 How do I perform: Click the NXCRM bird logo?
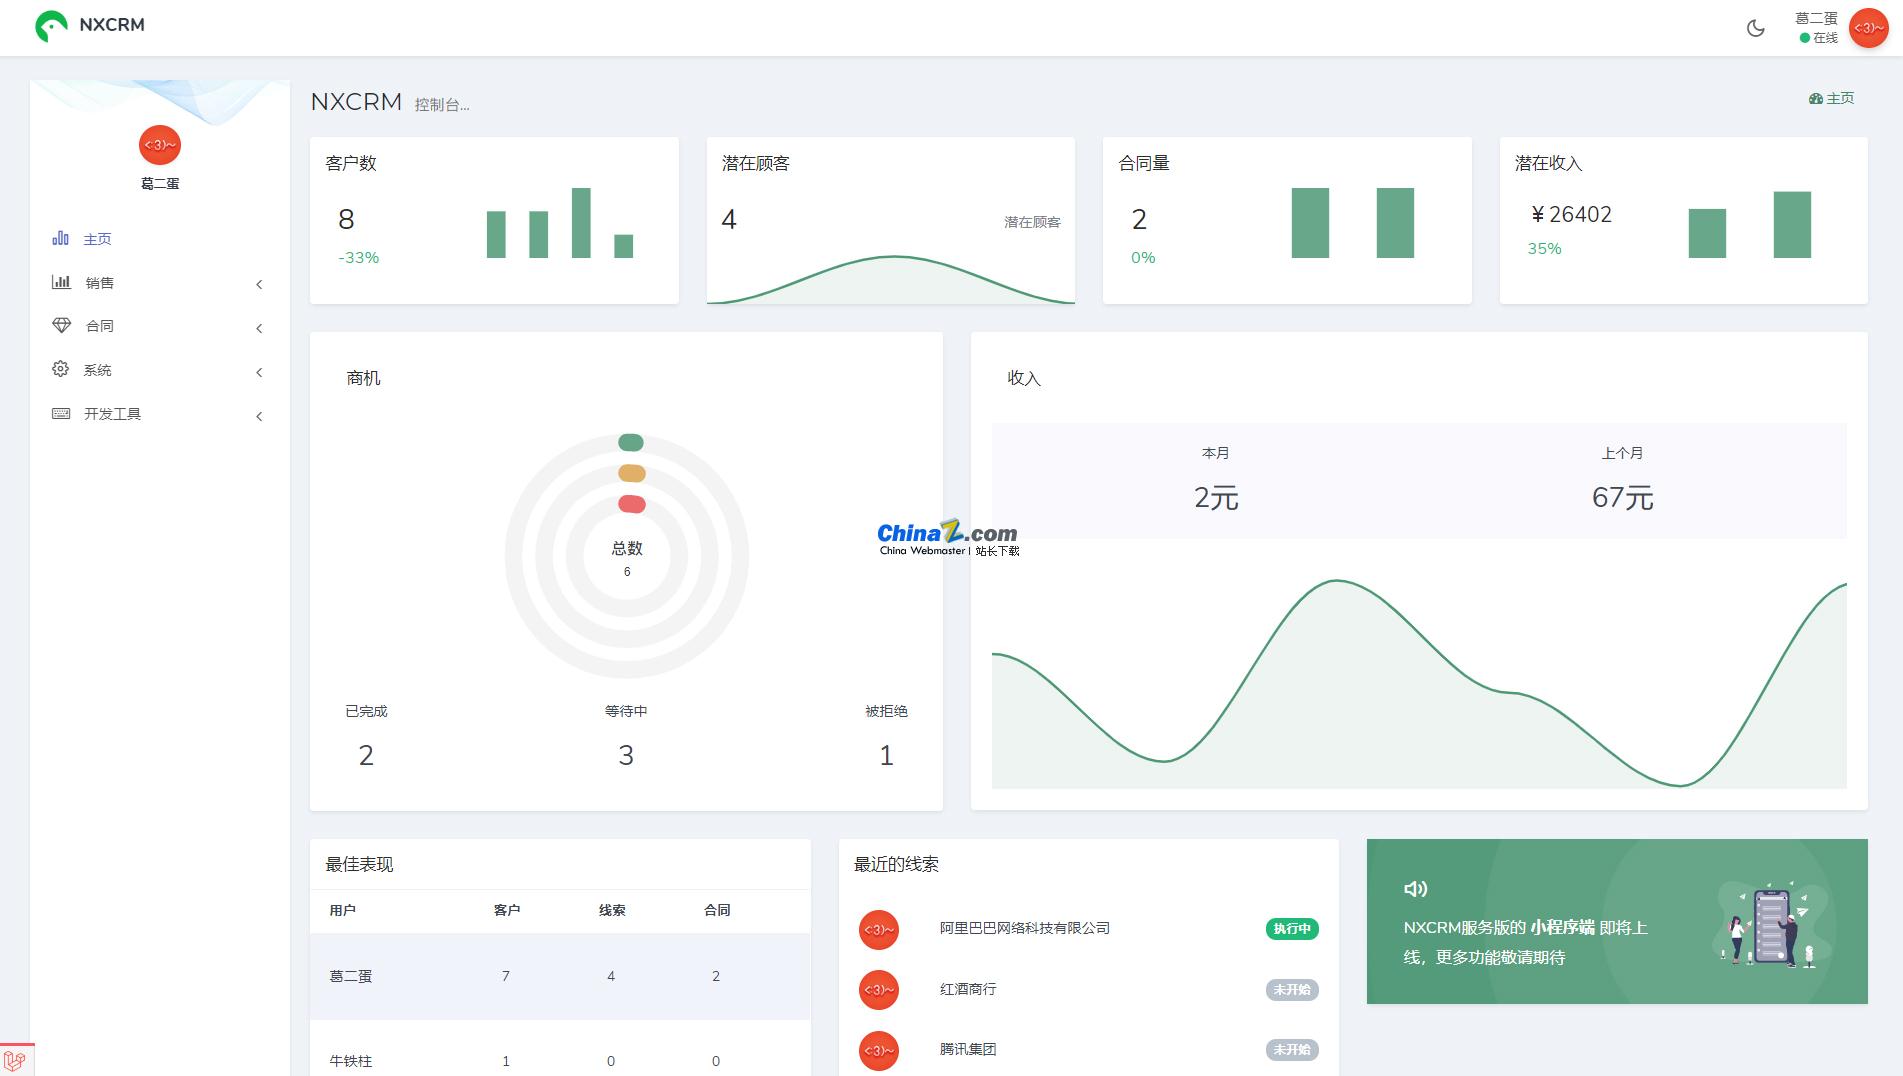pyautogui.click(x=51, y=26)
